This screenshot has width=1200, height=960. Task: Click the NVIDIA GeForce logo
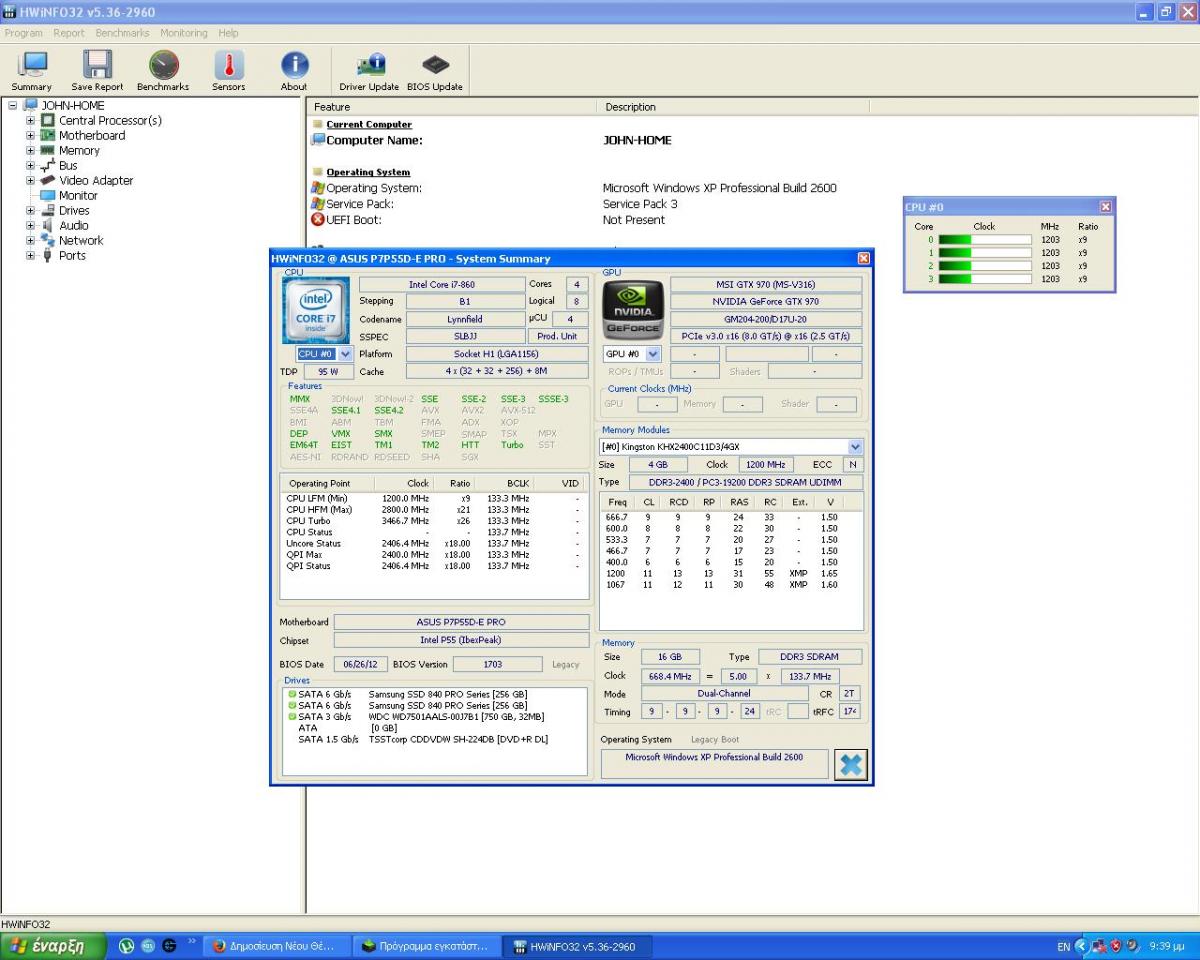pos(634,311)
